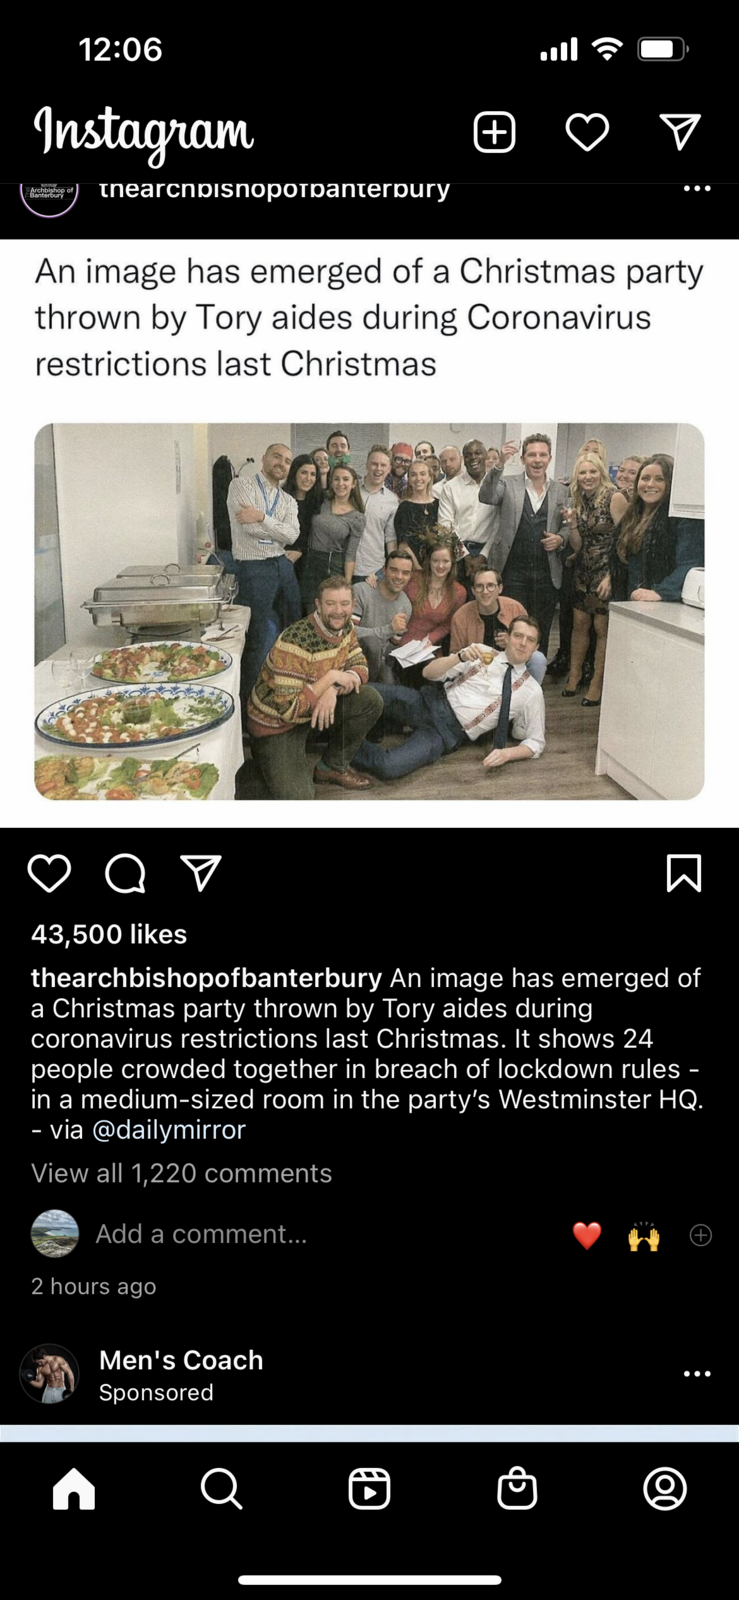Save post with bookmark icon

[684, 873]
